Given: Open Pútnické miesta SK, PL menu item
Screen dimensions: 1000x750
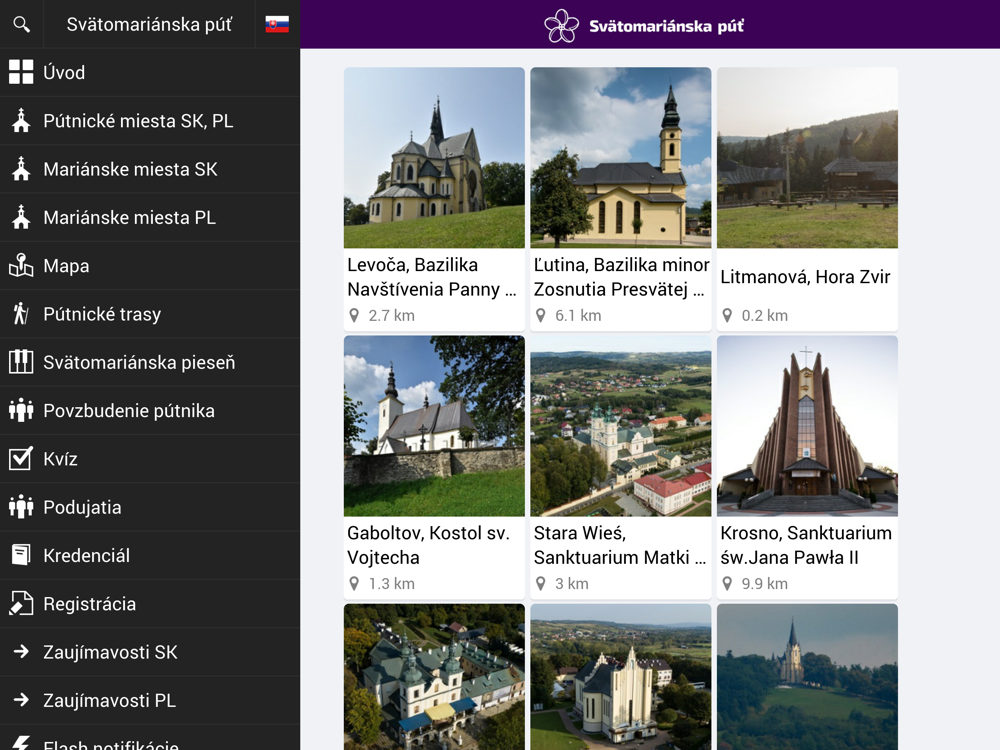Looking at the screenshot, I should click(x=150, y=121).
